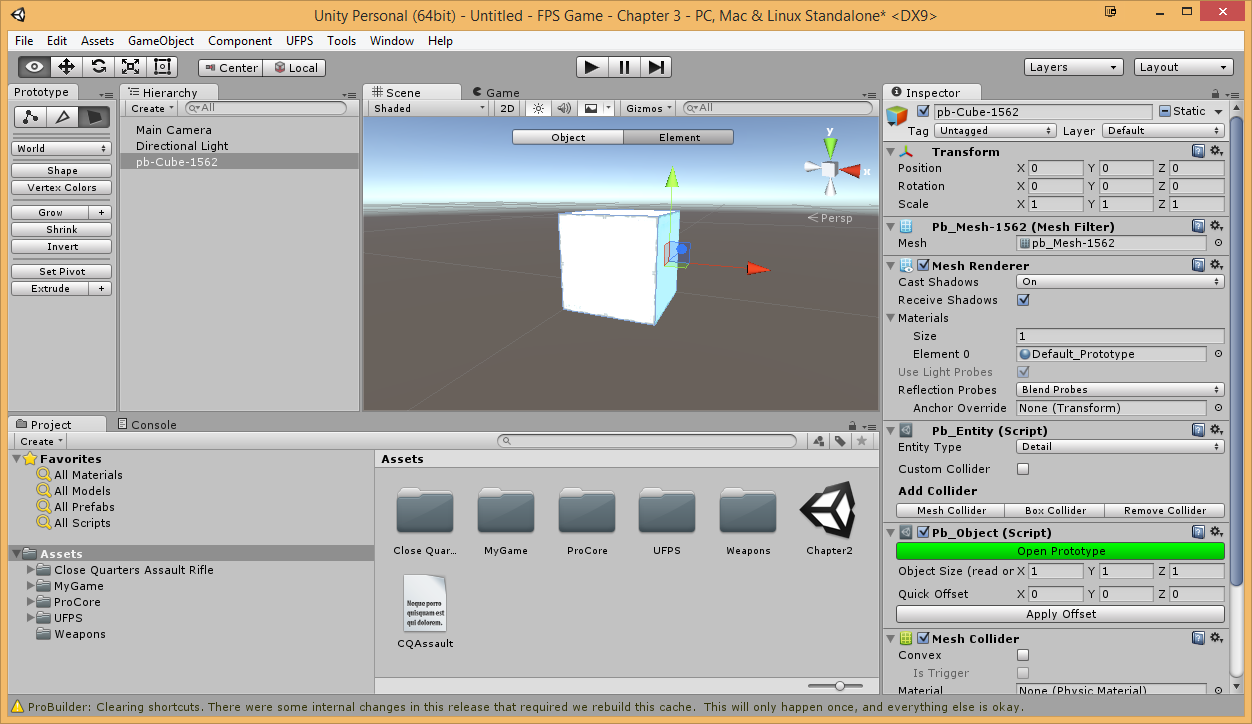Open the Reflection Probes dropdown
1252x724 pixels.
[1120, 390]
